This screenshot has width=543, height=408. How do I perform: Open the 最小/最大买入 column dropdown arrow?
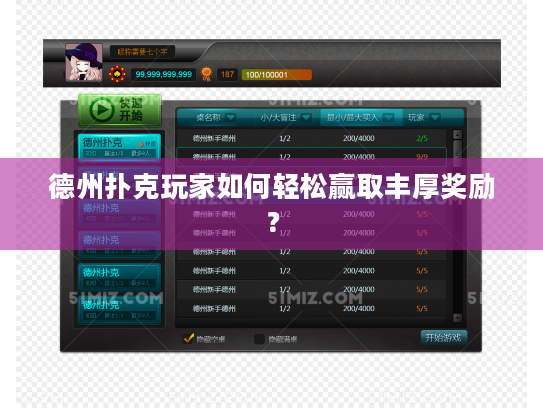pos(389,118)
